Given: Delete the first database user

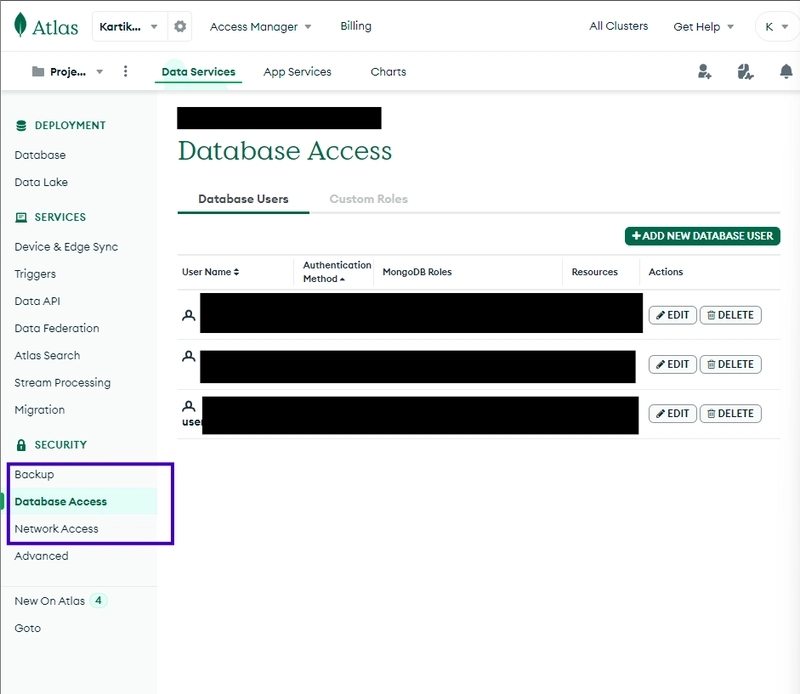Looking at the screenshot, I should (731, 315).
